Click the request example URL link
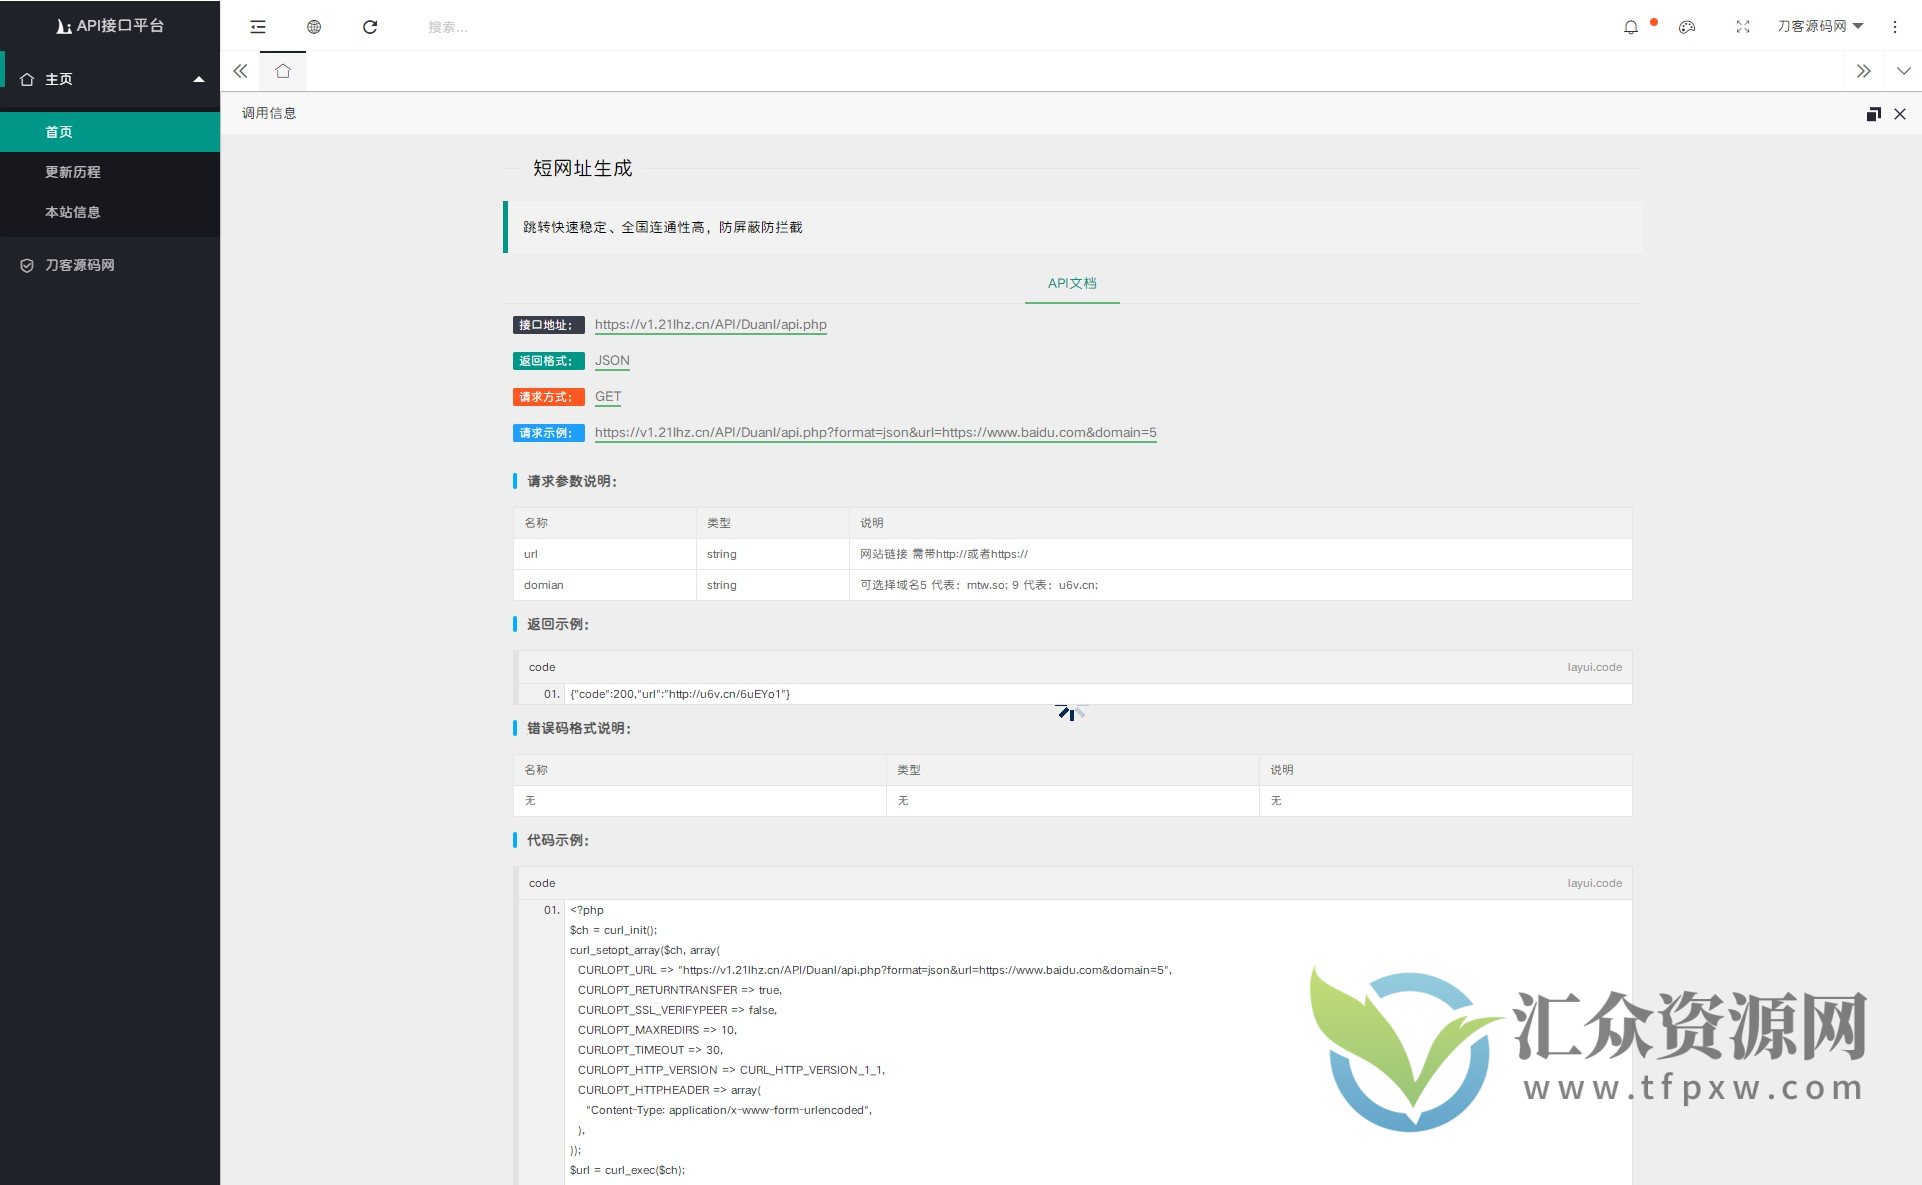The image size is (1922, 1185). 875,432
